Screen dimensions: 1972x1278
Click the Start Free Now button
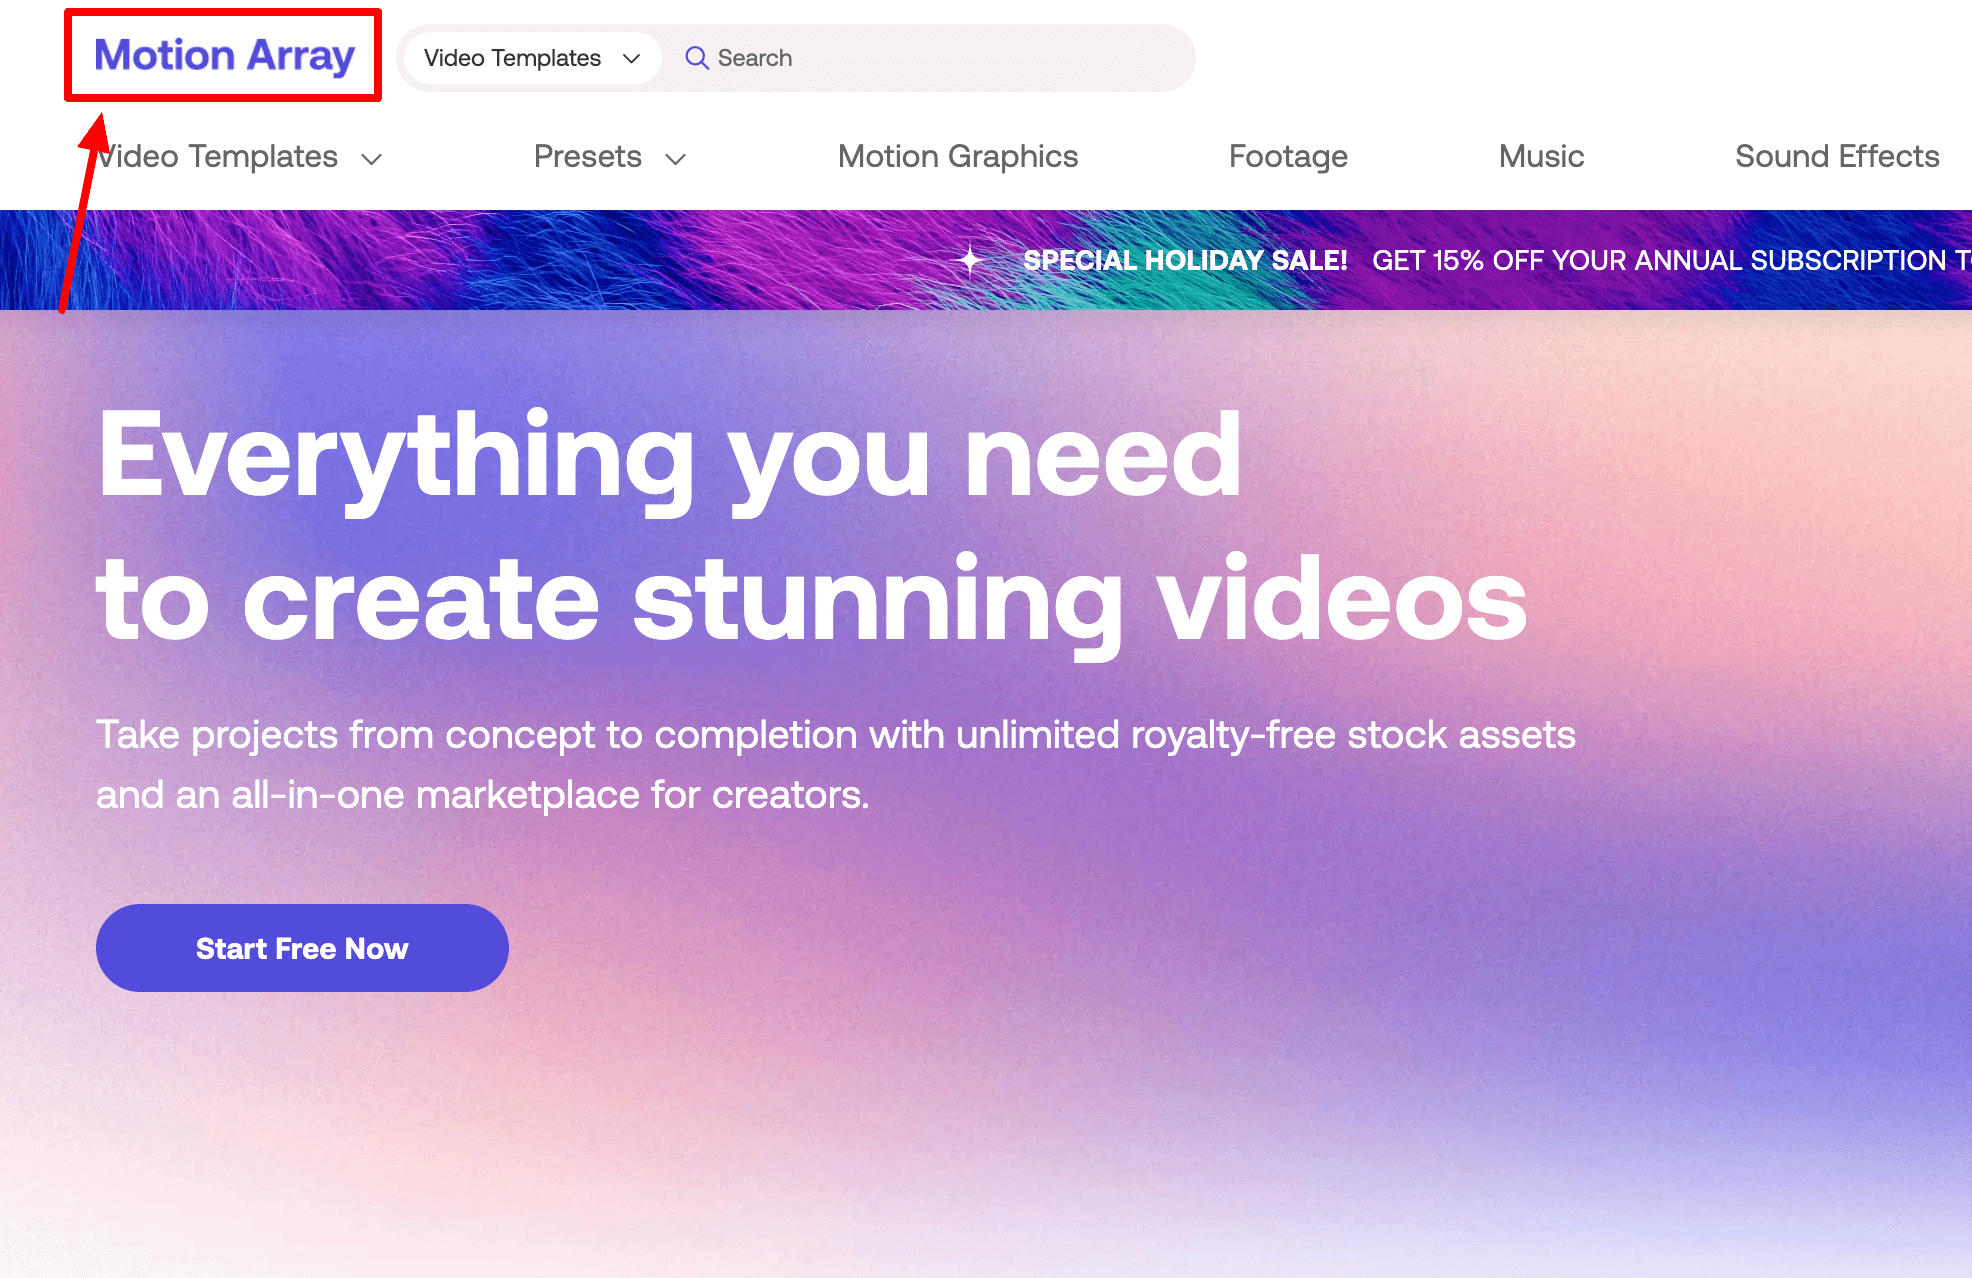(302, 948)
